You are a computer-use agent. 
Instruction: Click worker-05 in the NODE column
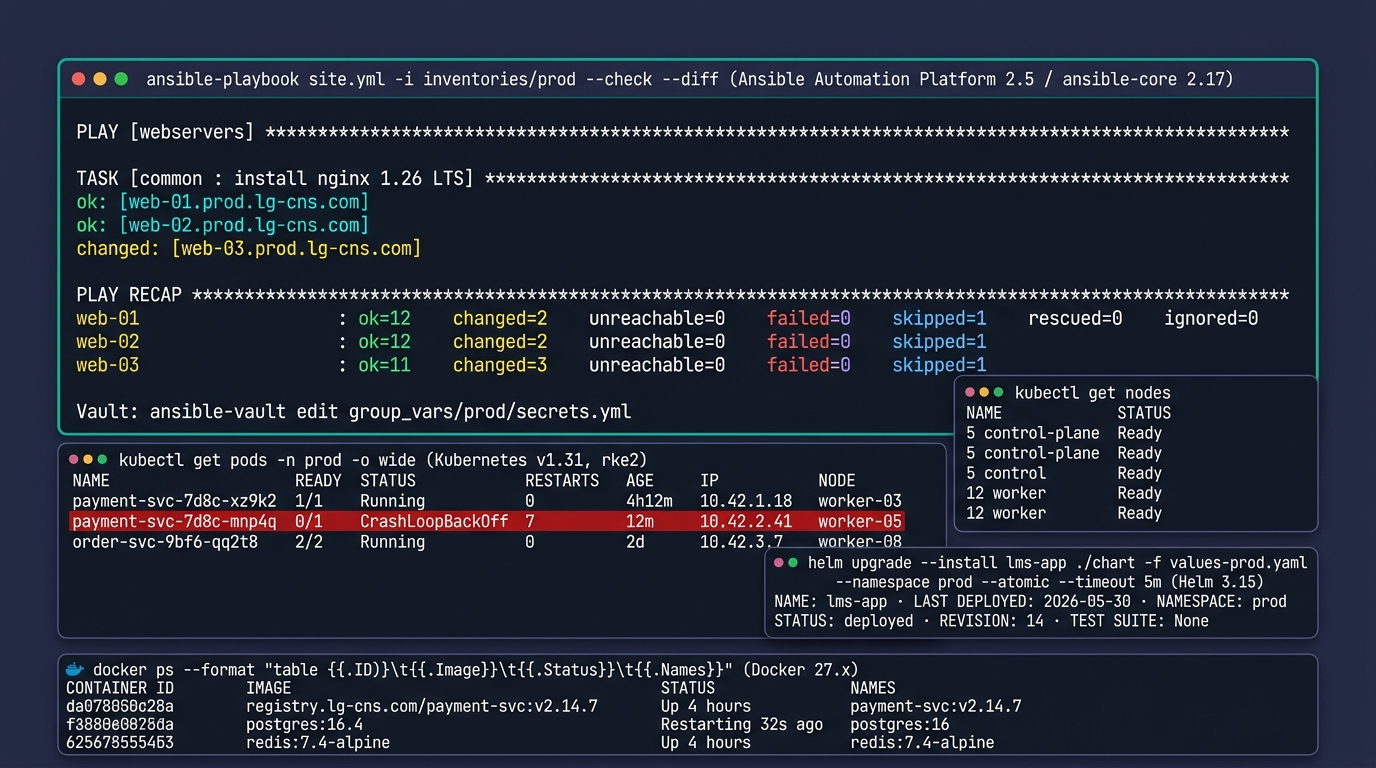click(x=860, y=521)
